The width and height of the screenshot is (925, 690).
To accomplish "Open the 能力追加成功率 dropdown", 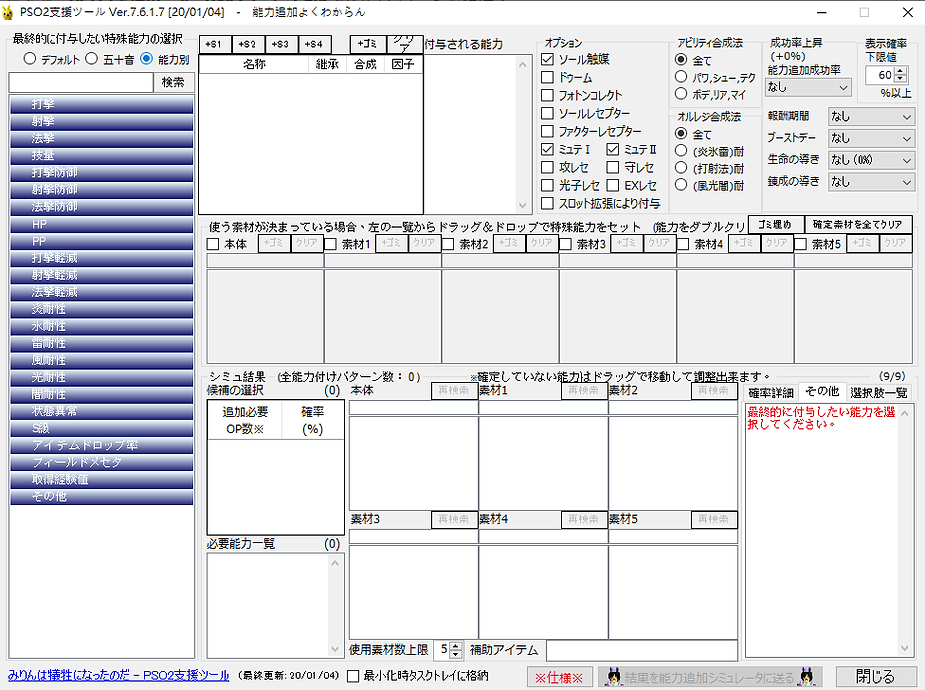I will coord(808,87).
